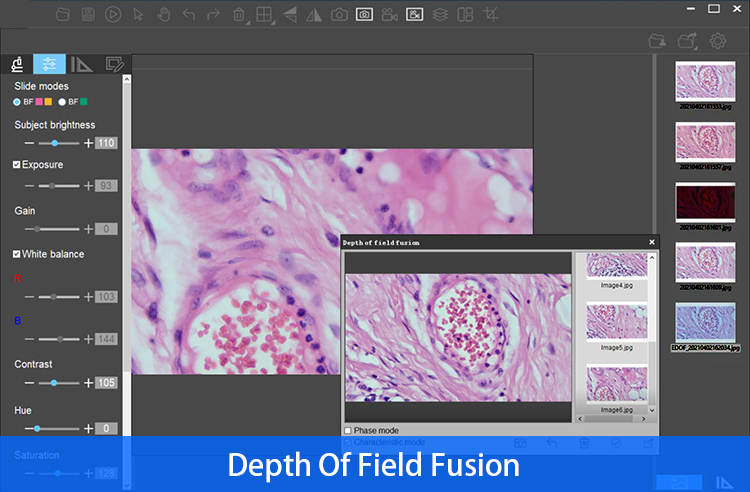Click the red channel value 103
The width and height of the screenshot is (750, 492).
pos(106,297)
